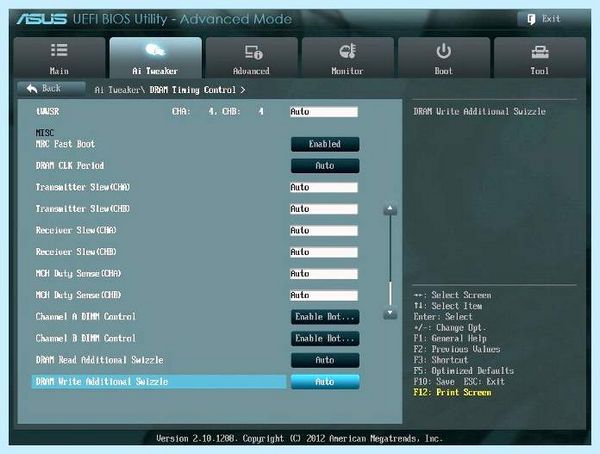Click the tWWSR setting label
Image resolution: width=600 pixels, height=454 pixels.
pyautogui.click(x=47, y=112)
